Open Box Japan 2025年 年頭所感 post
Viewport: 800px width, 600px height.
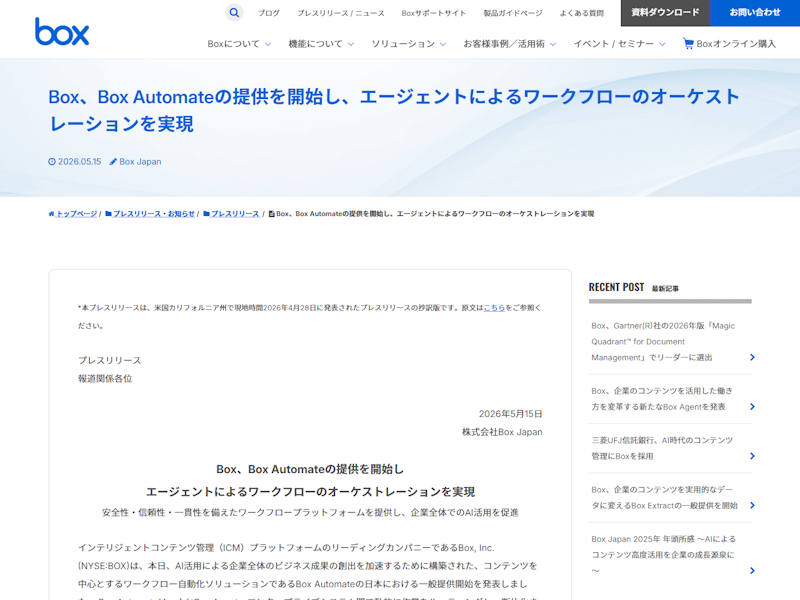[x=663, y=555]
